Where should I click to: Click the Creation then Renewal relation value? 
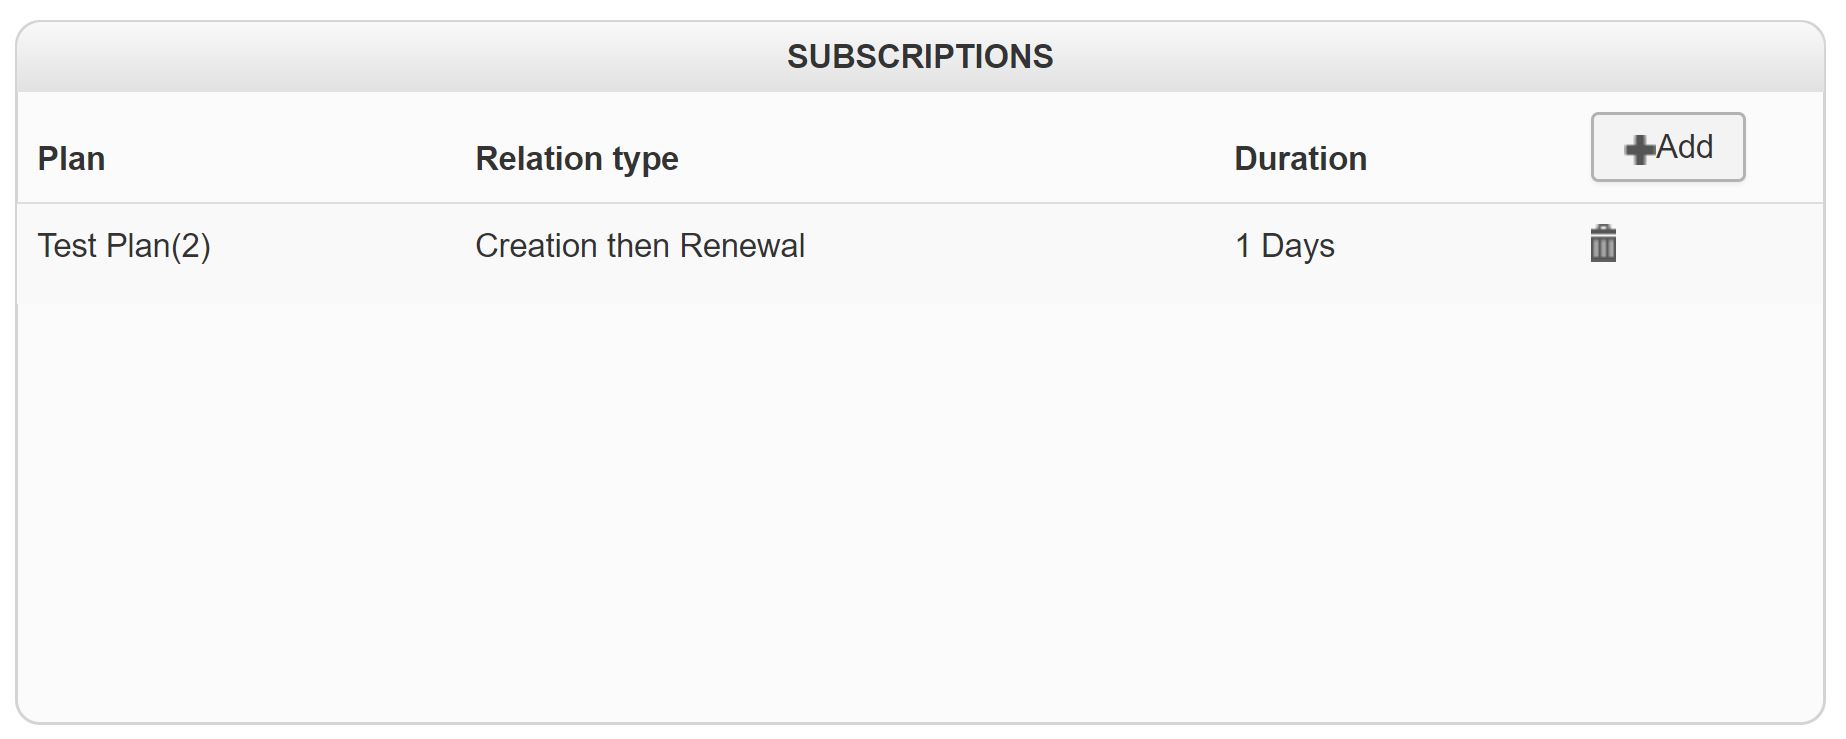point(639,245)
